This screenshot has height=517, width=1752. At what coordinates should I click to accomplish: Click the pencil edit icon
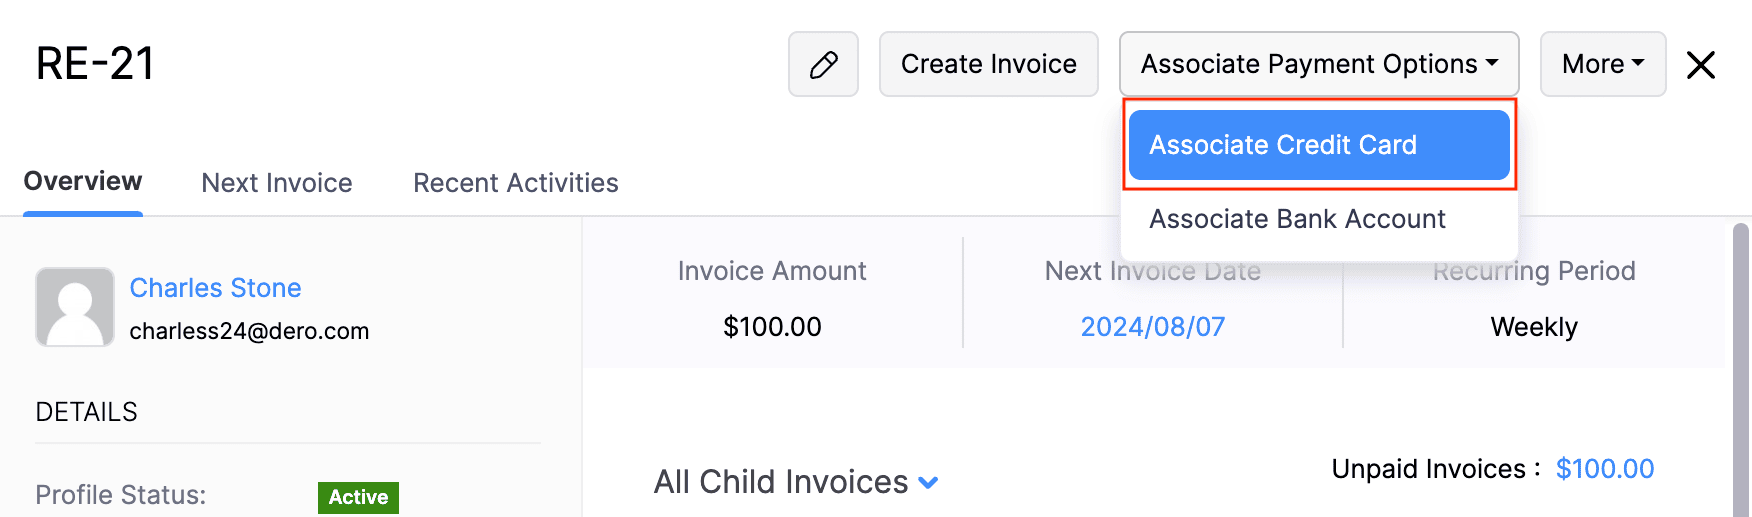click(823, 65)
